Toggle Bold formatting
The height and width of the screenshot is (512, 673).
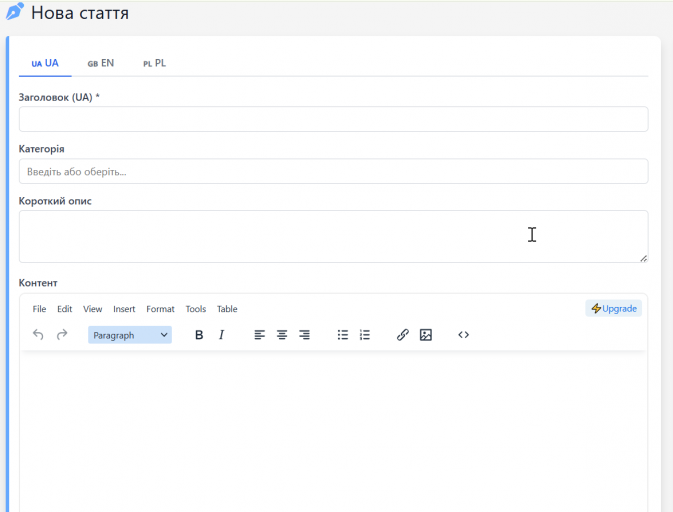199,335
